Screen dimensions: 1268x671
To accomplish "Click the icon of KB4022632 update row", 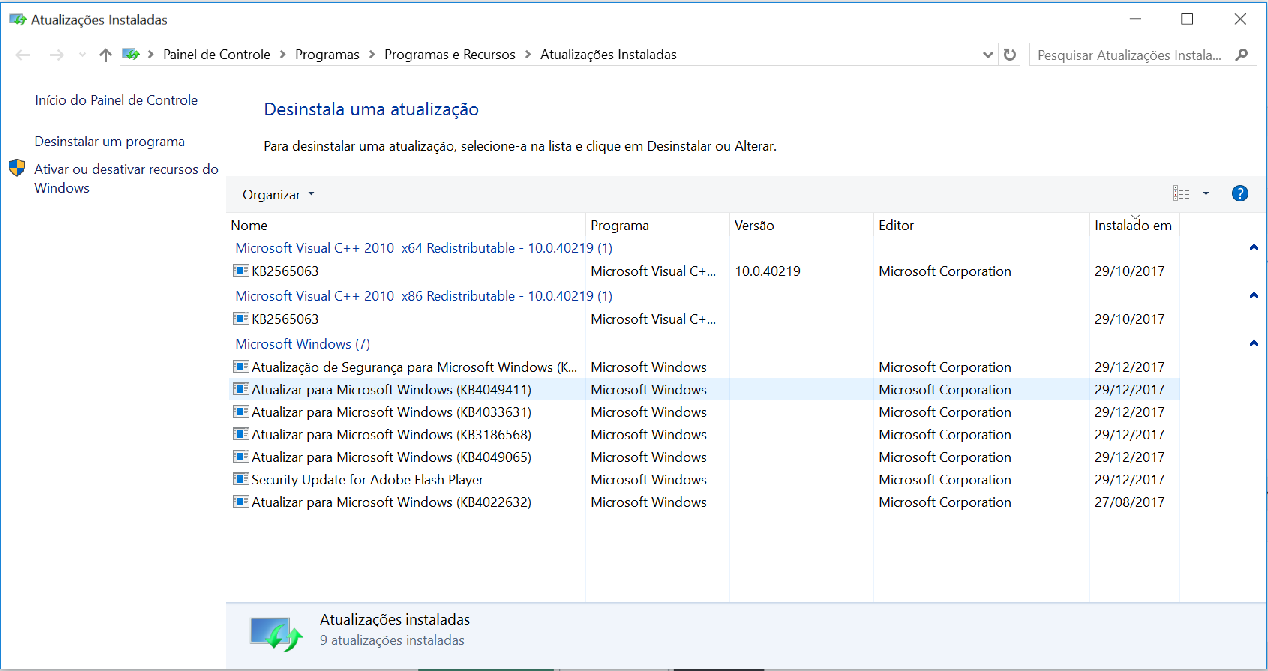I will (x=240, y=501).
